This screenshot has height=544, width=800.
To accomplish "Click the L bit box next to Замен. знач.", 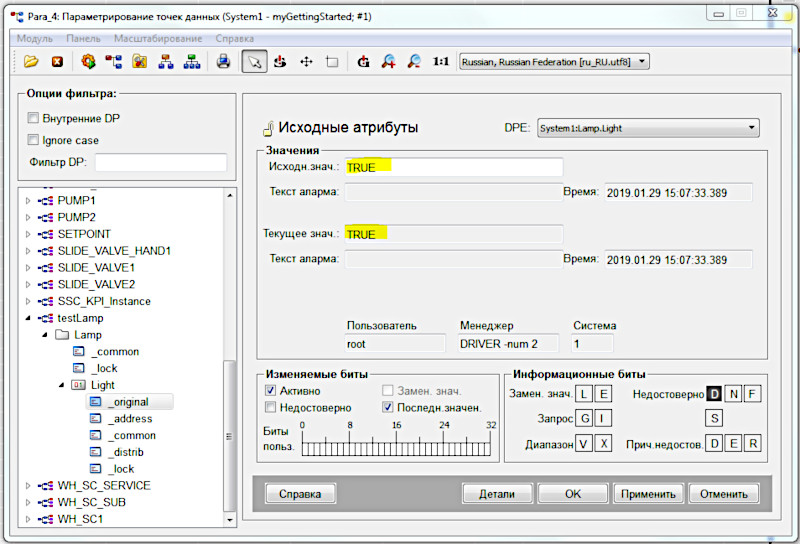I will point(584,393).
